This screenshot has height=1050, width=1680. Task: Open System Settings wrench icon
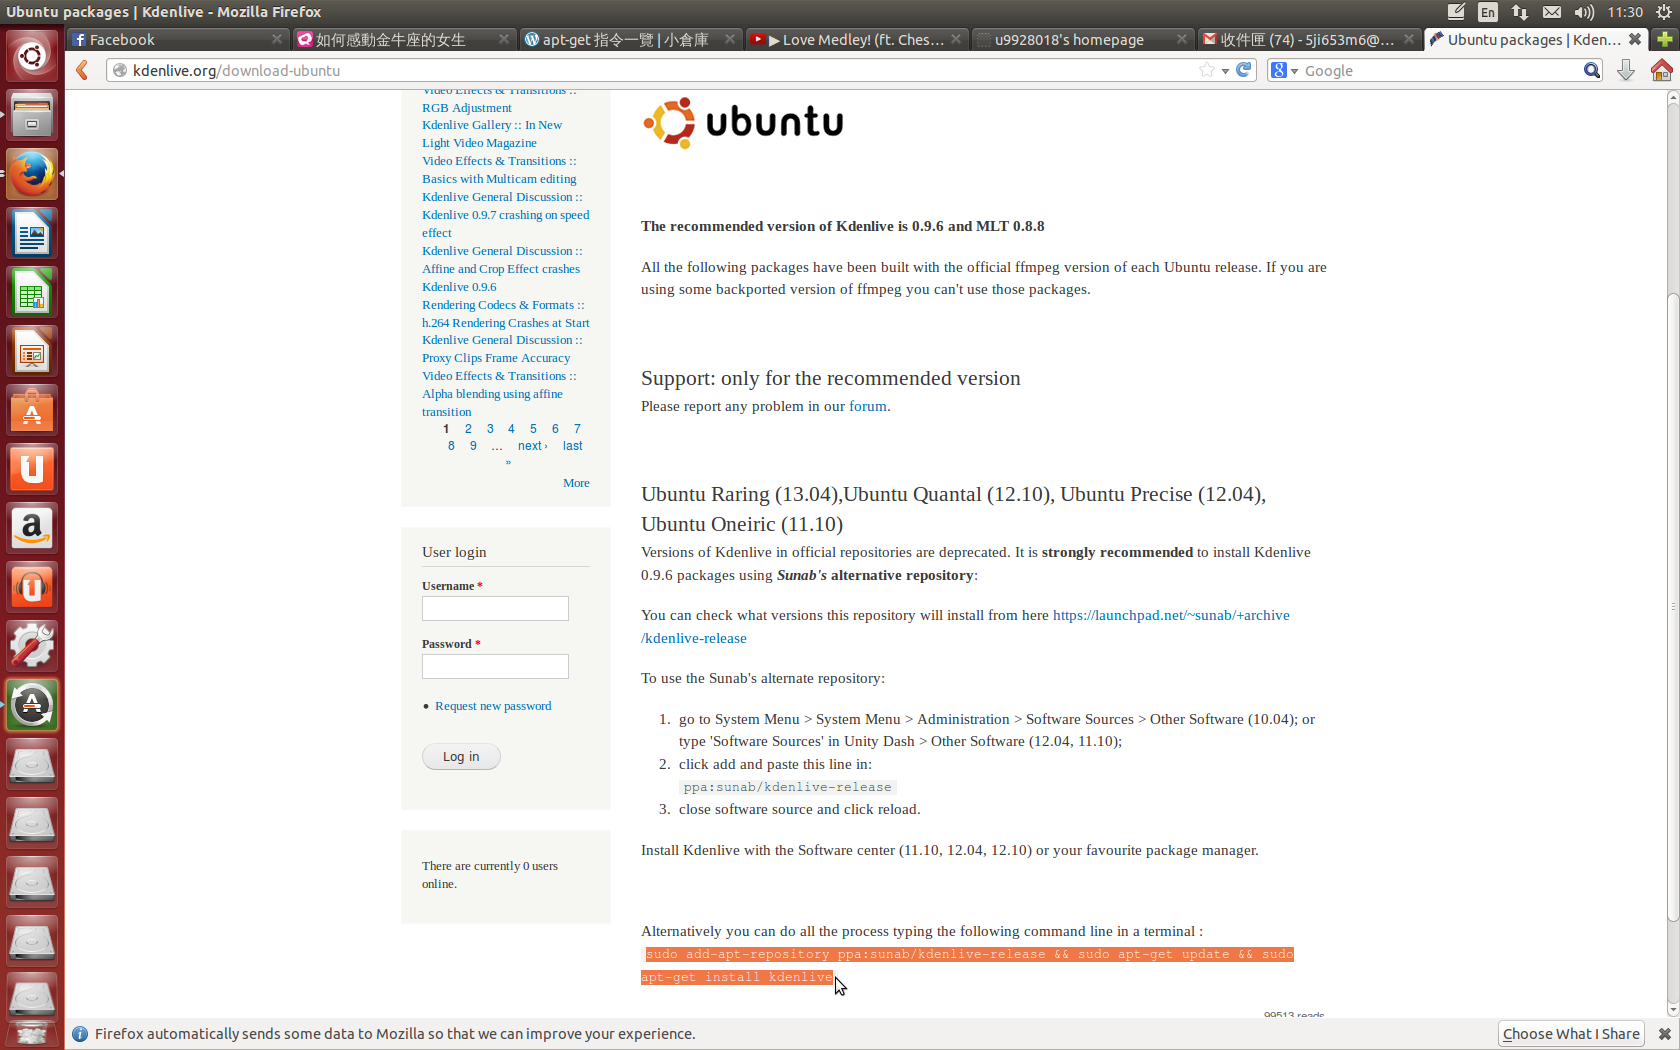32,646
